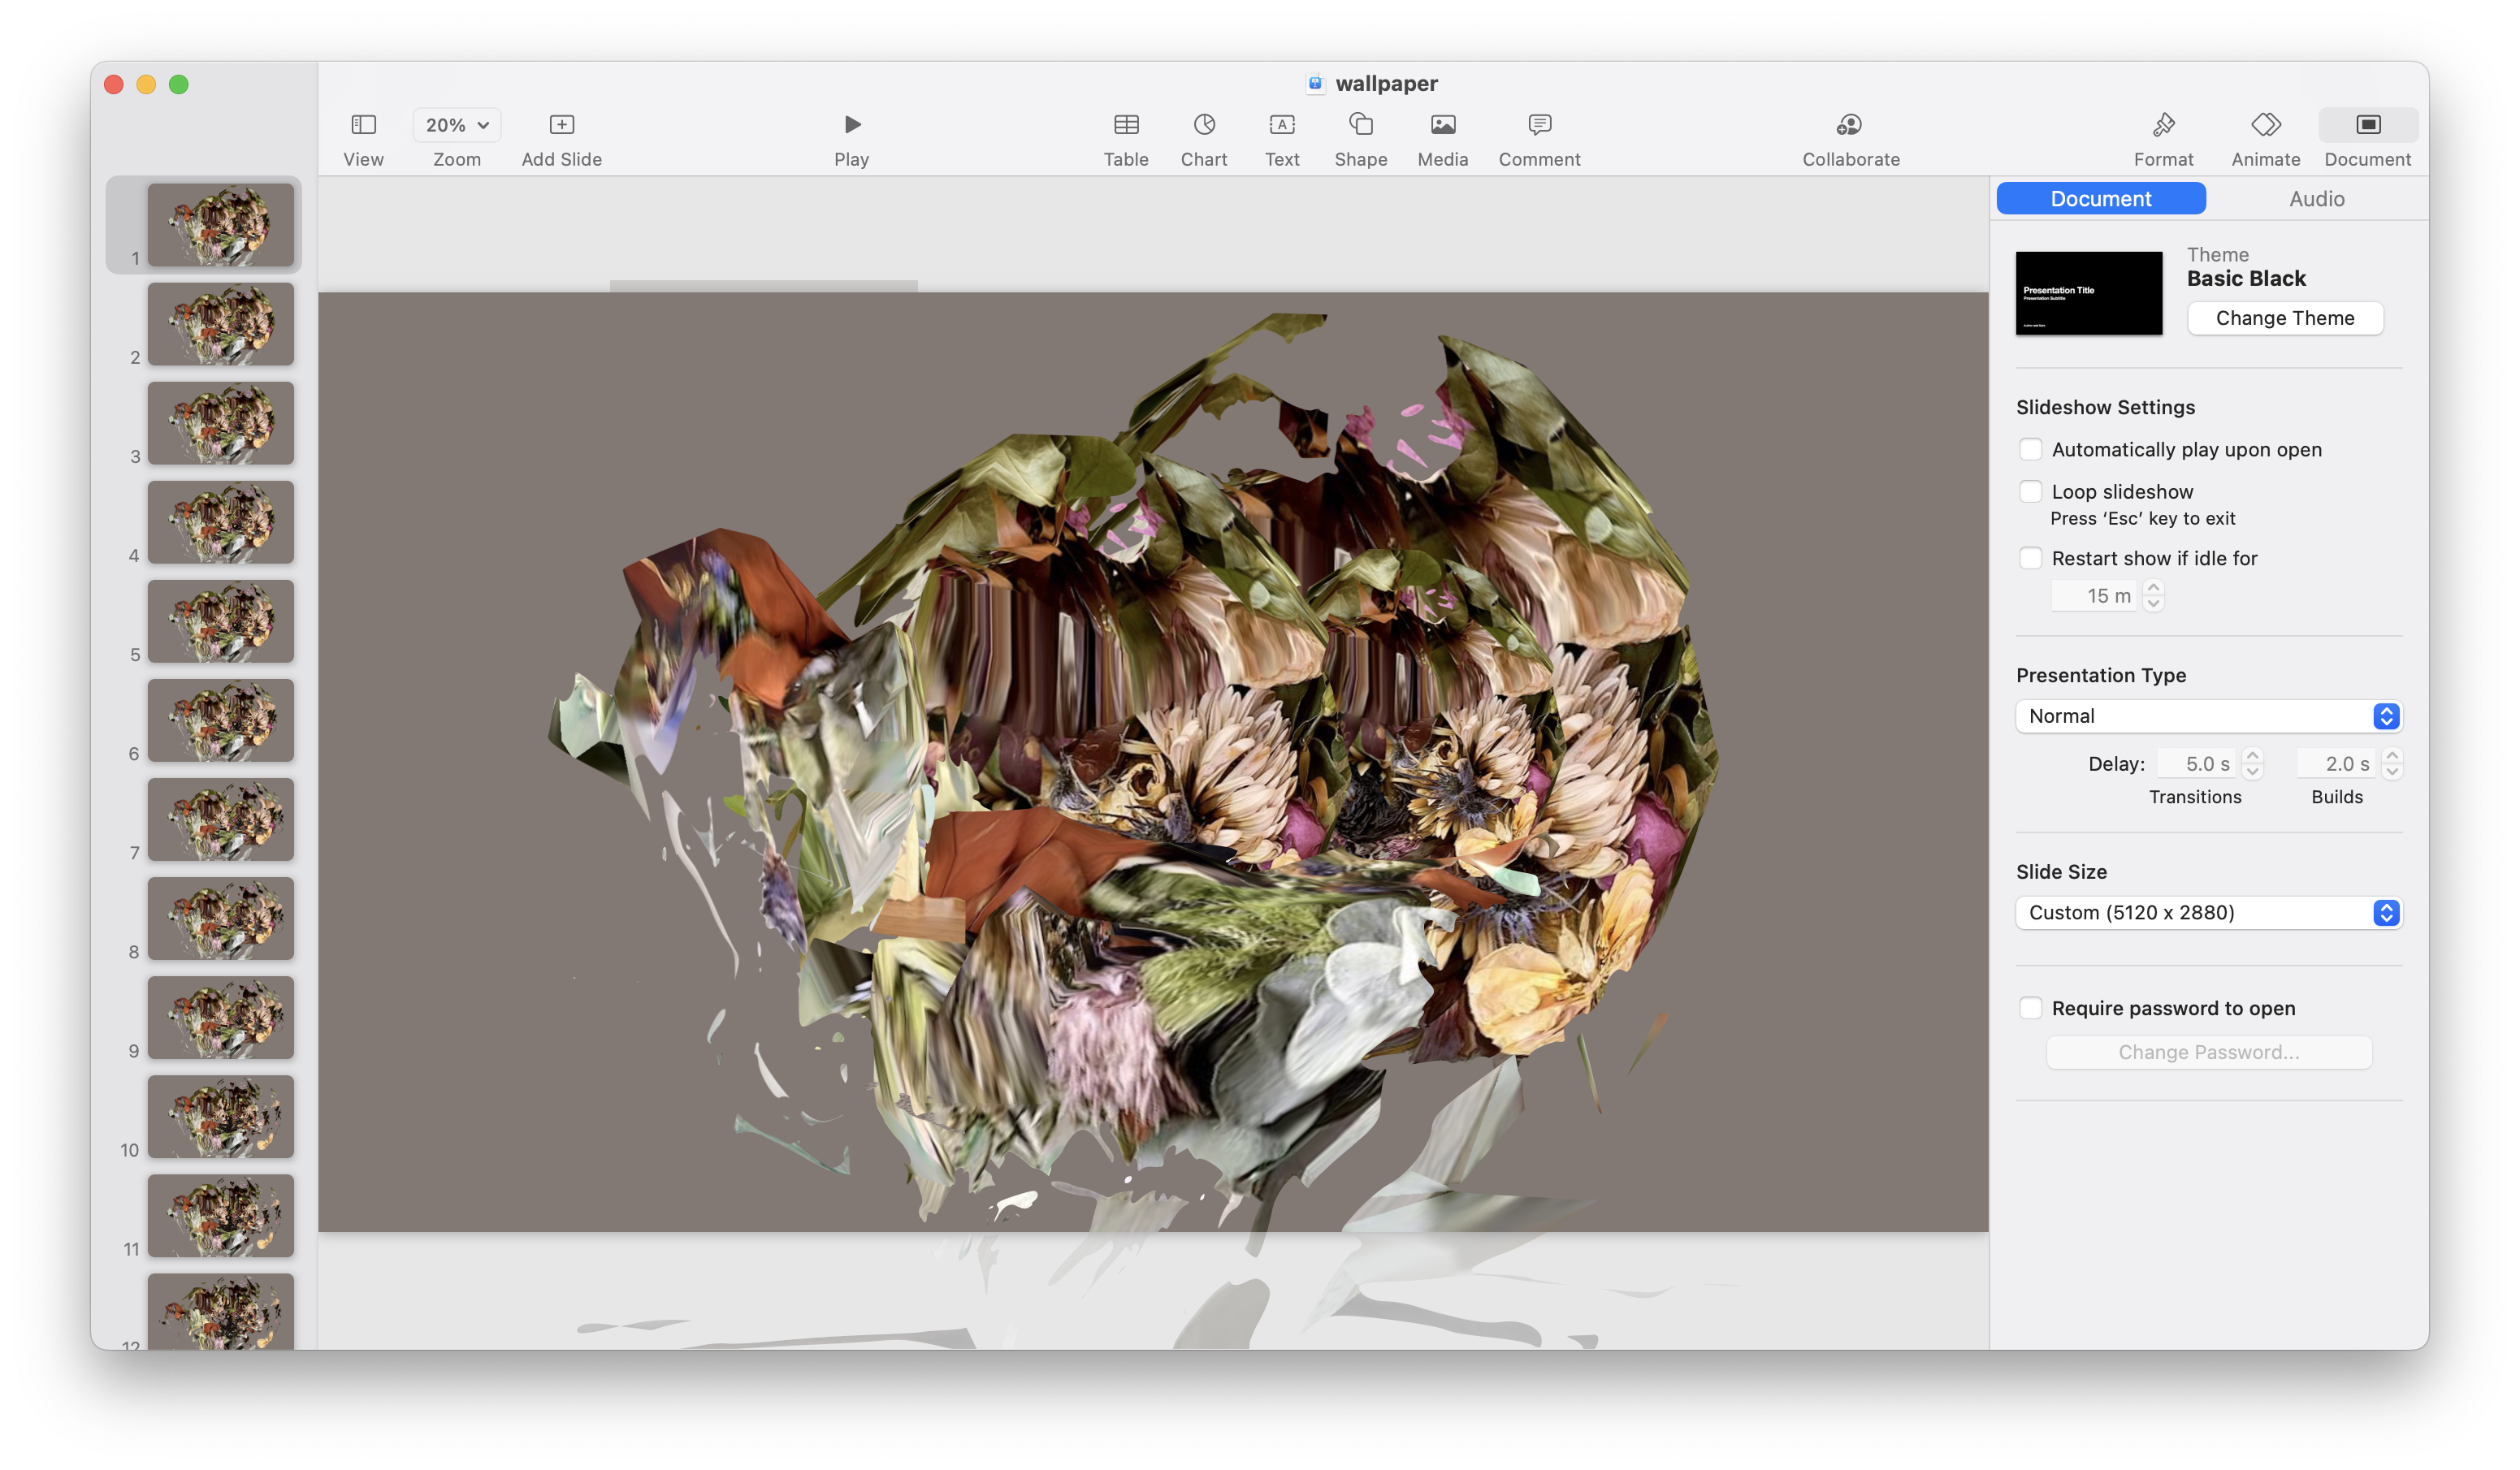Open the Media menu icon

[1443, 125]
